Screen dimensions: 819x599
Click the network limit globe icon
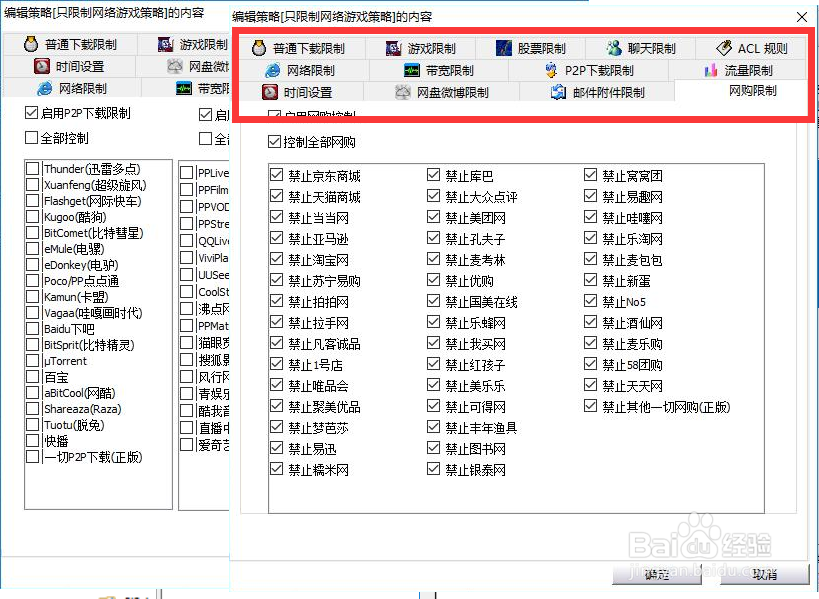click(x=273, y=70)
